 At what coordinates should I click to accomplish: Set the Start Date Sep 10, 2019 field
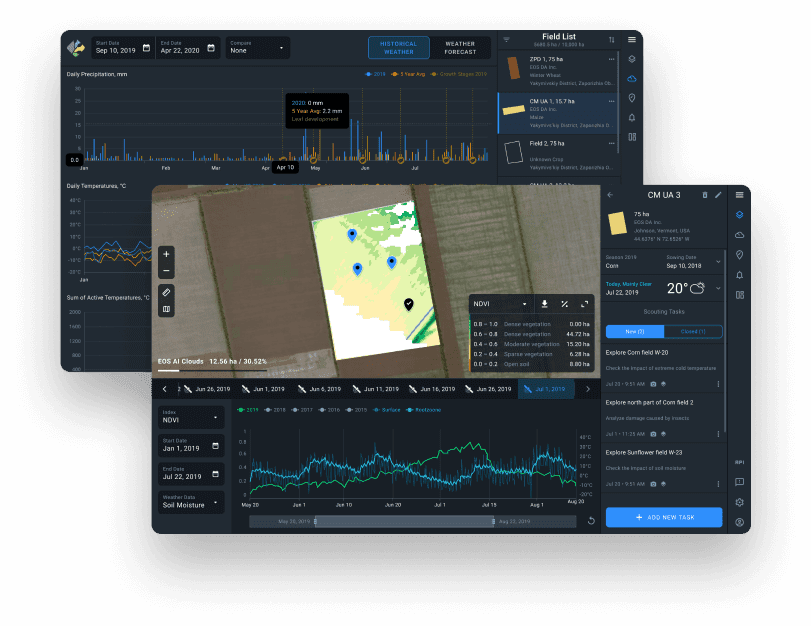pyautogui.click(x=123, y=48)
